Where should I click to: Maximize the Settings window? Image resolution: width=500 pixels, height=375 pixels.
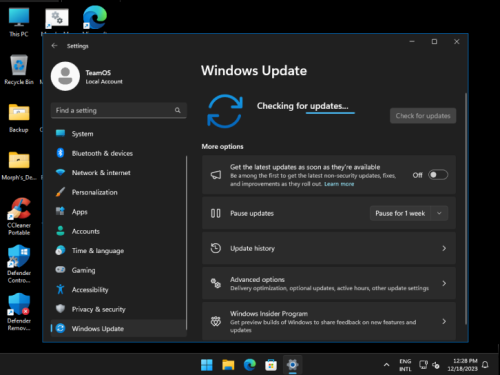pos(434,41)
